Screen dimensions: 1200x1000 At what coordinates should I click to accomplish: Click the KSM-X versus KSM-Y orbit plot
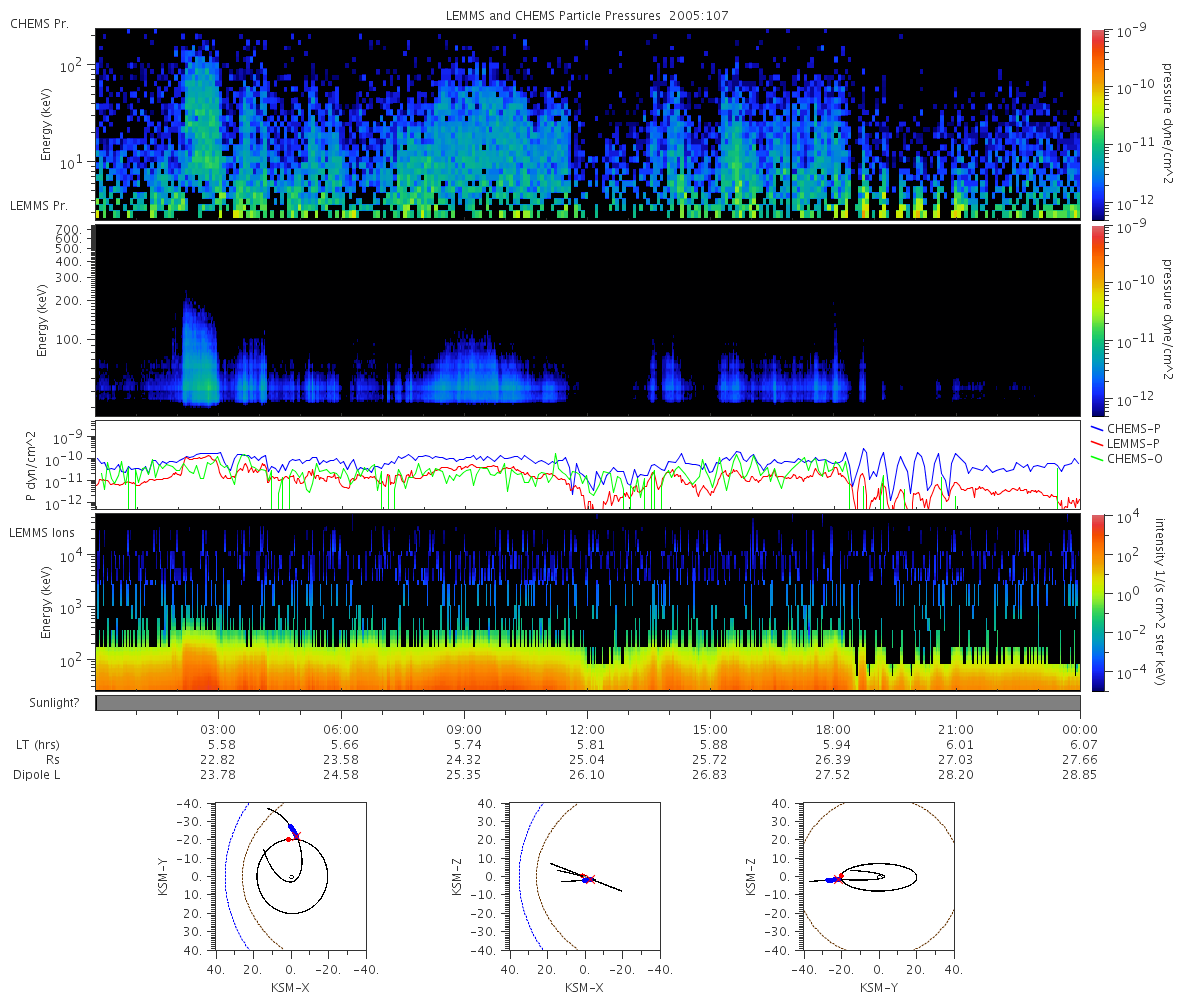[290, 876]
